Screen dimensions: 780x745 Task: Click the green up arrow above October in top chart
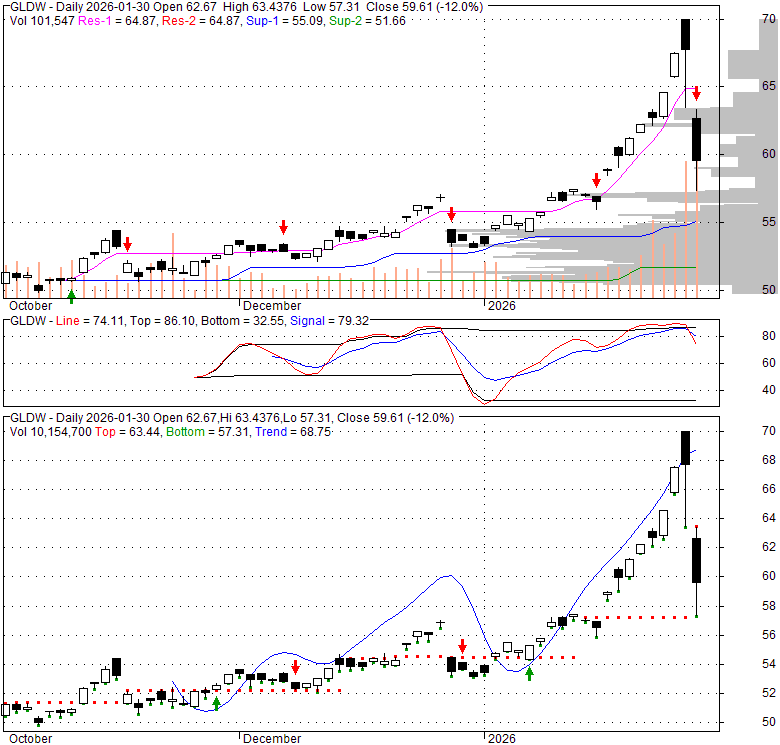[70, 295]
